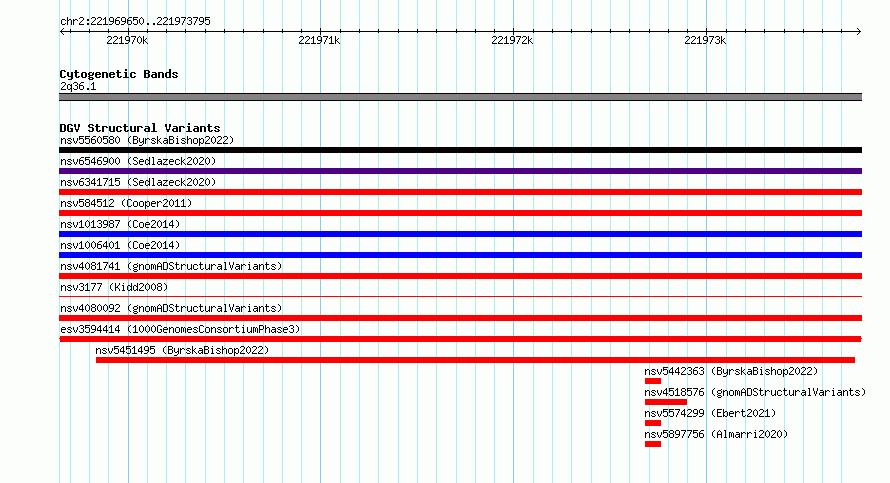Click the left arrowhead of the ruler
890x483 pixels.
pos(63,31)
